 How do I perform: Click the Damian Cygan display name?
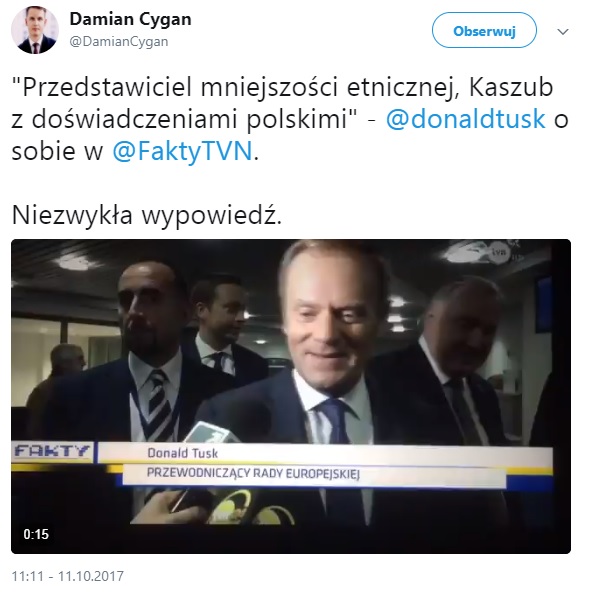click(130, 19)
